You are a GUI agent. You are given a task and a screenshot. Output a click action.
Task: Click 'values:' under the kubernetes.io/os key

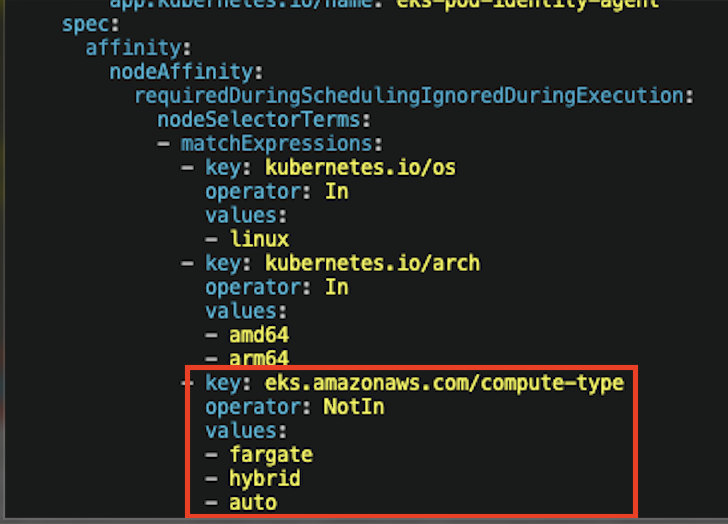[246, 216]
